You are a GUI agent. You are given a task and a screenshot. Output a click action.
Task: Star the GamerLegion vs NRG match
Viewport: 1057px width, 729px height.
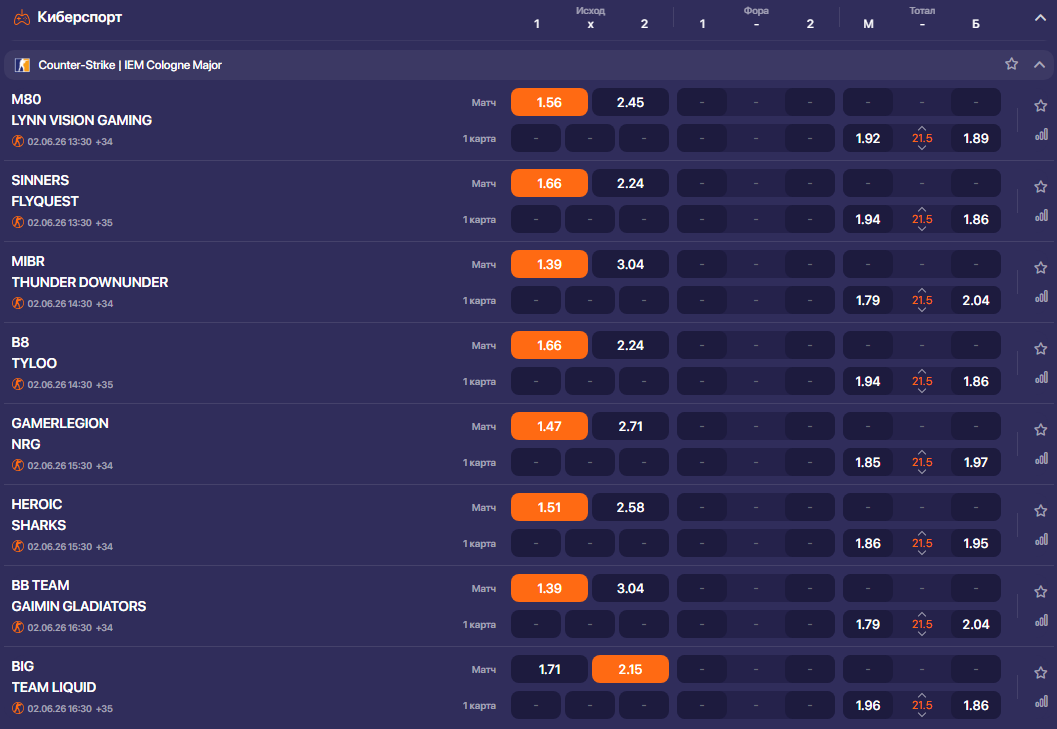[x=1040, y=429]
